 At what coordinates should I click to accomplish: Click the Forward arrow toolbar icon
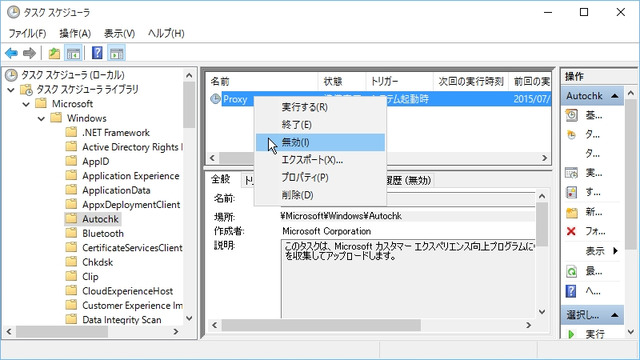[29, 53]
